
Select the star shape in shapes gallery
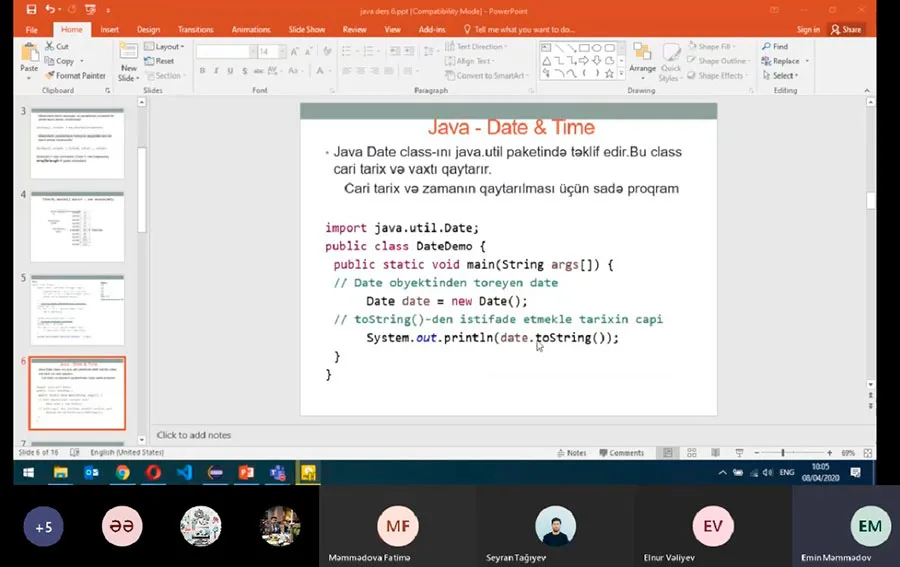(x=610, y=73)
